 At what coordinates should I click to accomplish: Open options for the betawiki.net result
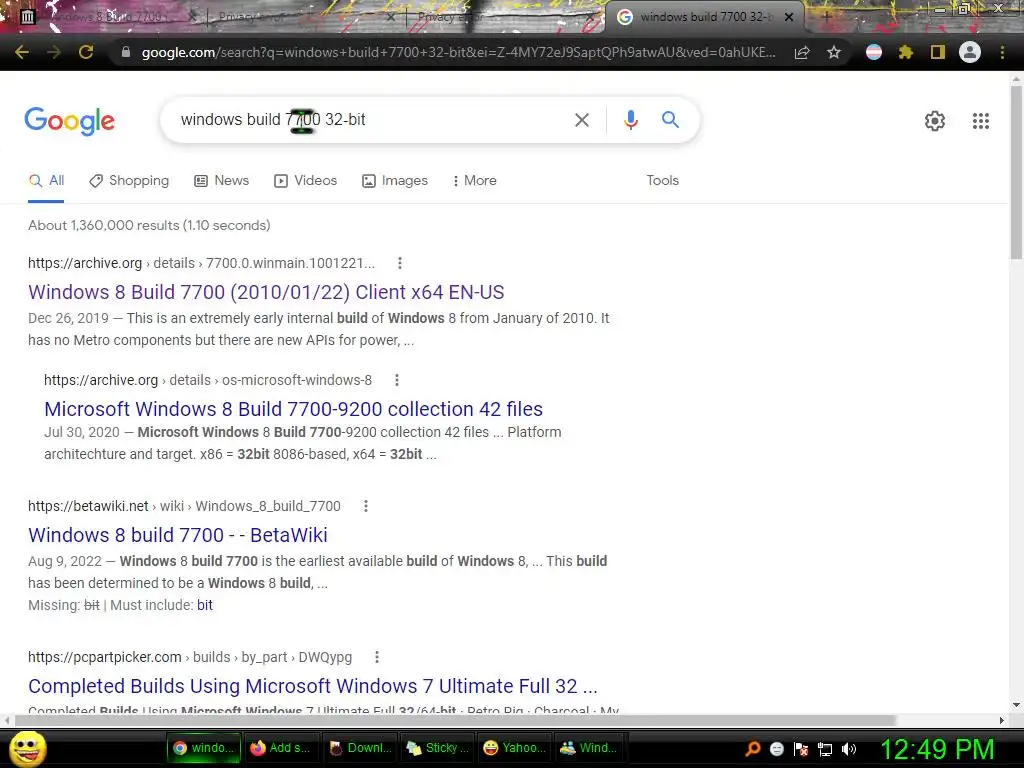coord(366,506)
